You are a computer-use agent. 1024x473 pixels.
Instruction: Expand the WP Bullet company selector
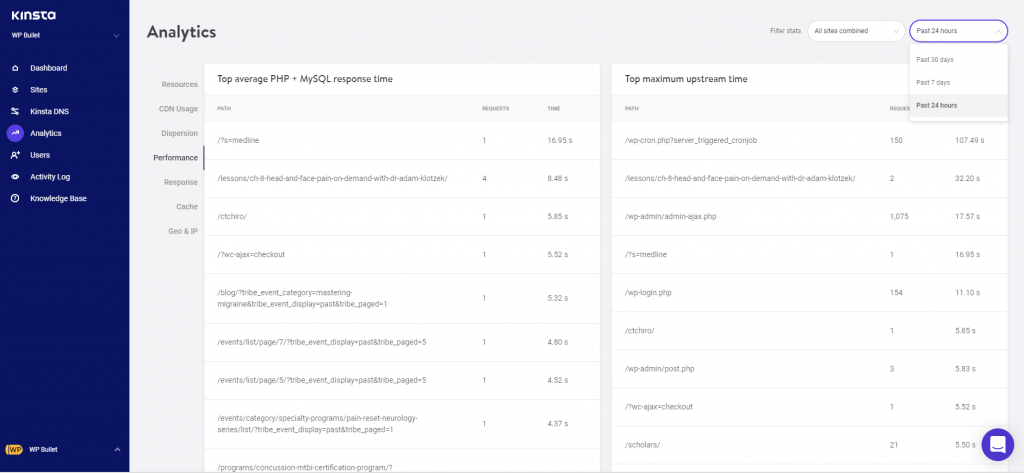tap(65, 35)
